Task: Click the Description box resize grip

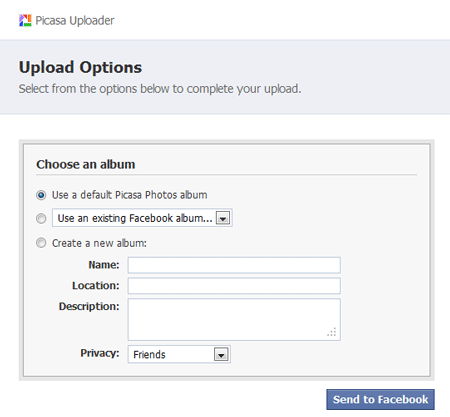Action: pyautogui.click(x=332, y=332)
